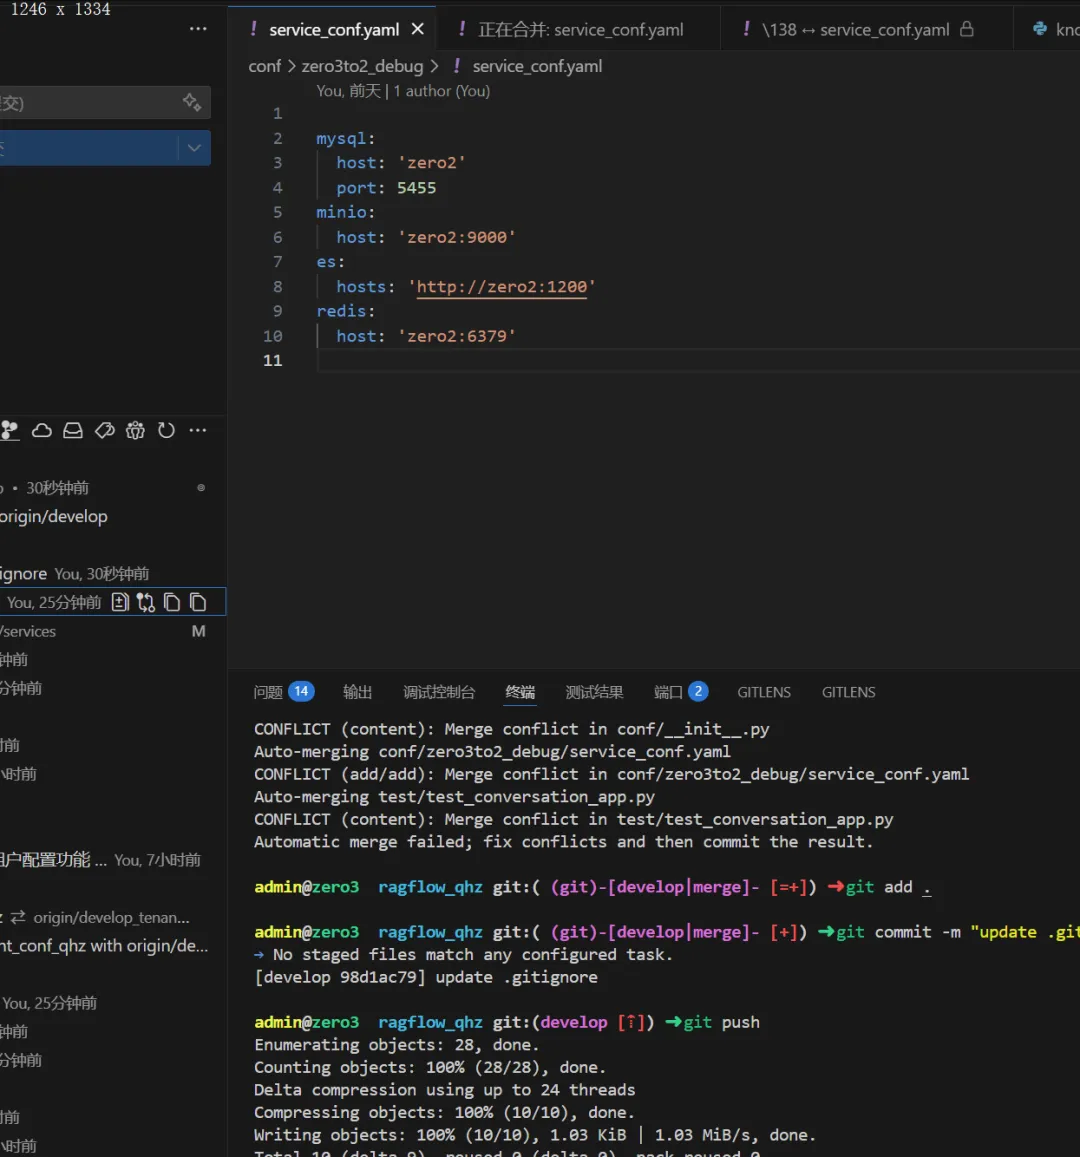Screen dimensions: 1080x1157
Task: Open the GitLens Remotes cloud icon
Action: pyautogui.click(x=42, y=430)
